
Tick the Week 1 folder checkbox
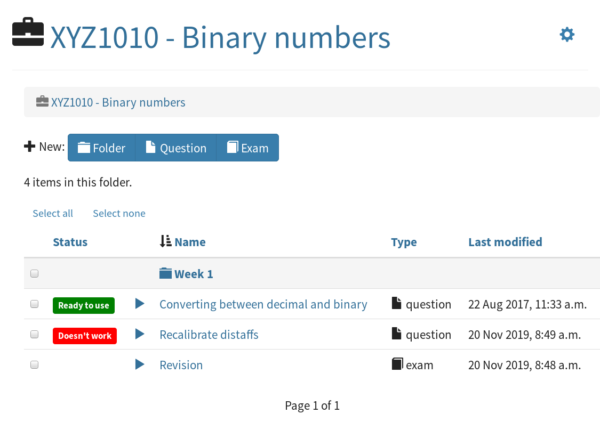pyautogui.click(x=34, y=274)
